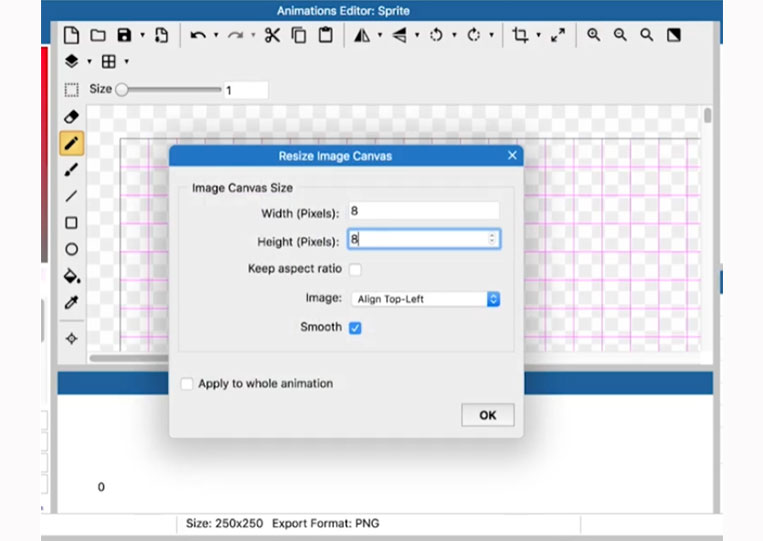Screen dimensions: 763x541
Task: Zoom in on the canvas
Action: point(594,35)
